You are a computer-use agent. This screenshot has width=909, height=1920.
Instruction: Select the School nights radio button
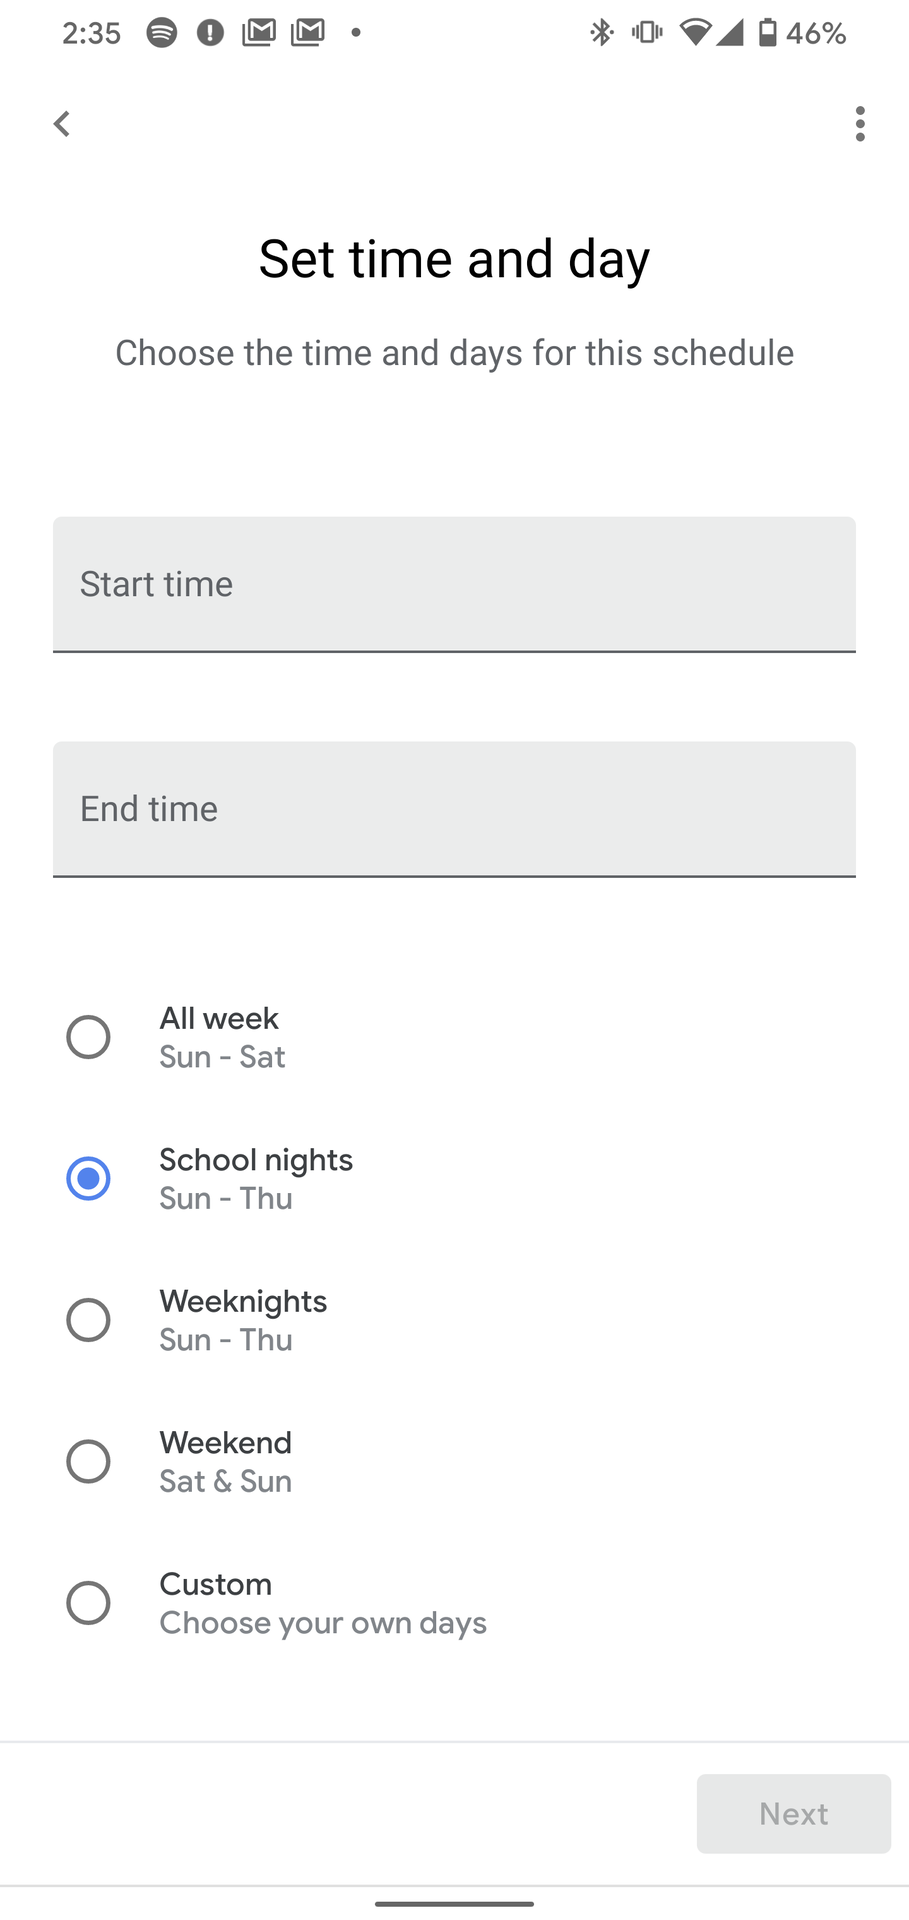(88, 1178)
